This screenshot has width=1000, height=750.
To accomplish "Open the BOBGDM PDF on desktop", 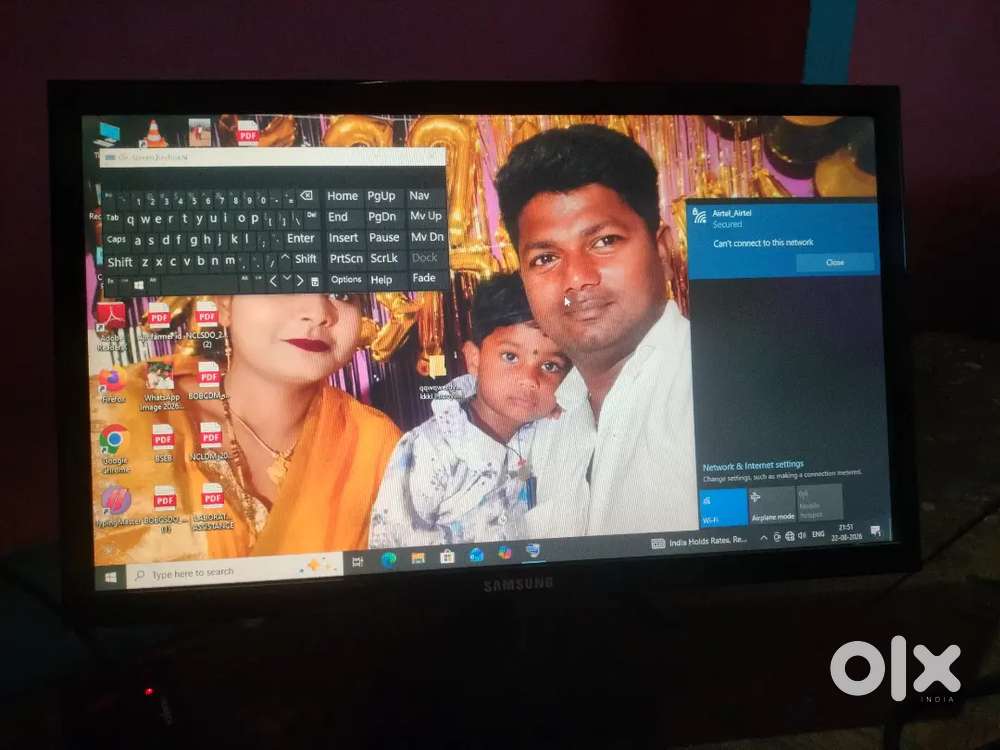I will coord(209,381).
